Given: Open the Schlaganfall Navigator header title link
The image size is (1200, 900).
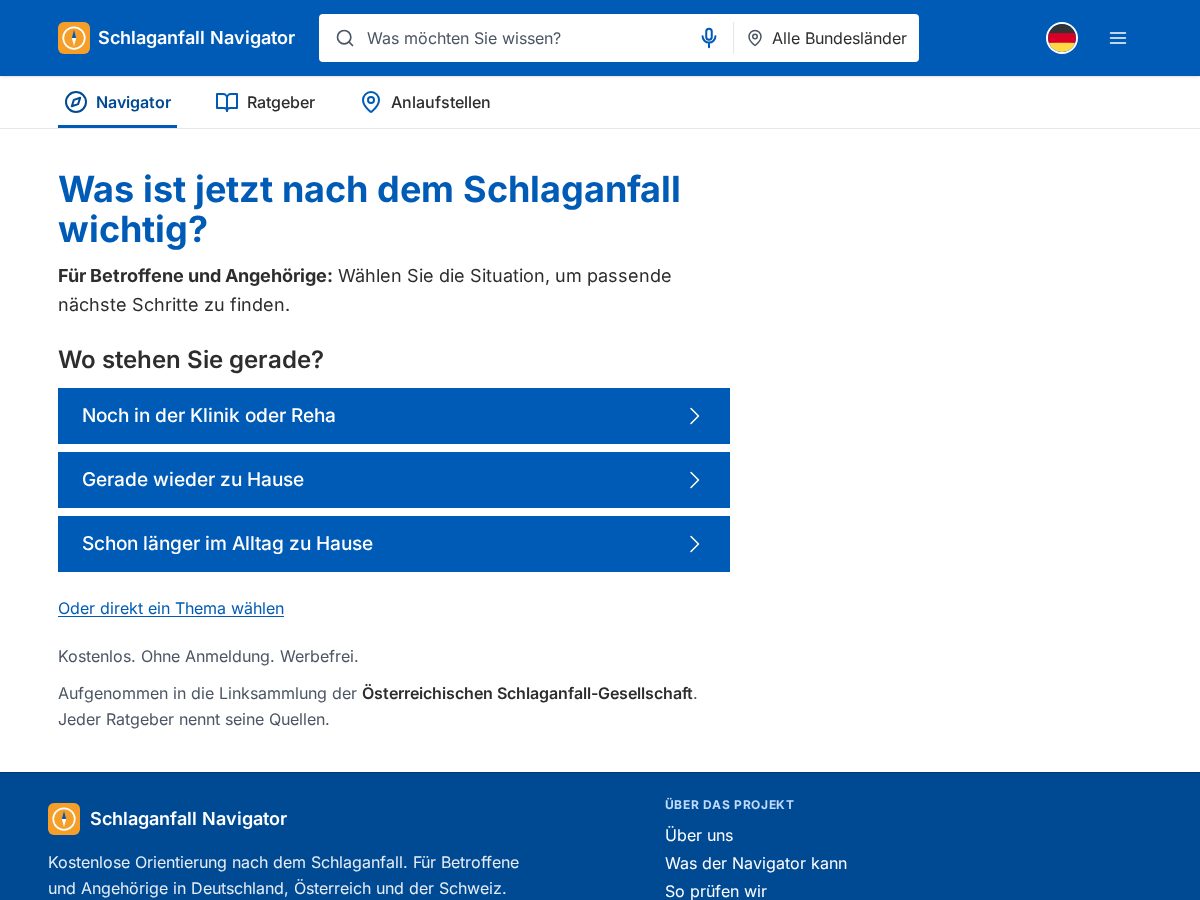Looking at the screenshot, I should (x=196, y=38).
